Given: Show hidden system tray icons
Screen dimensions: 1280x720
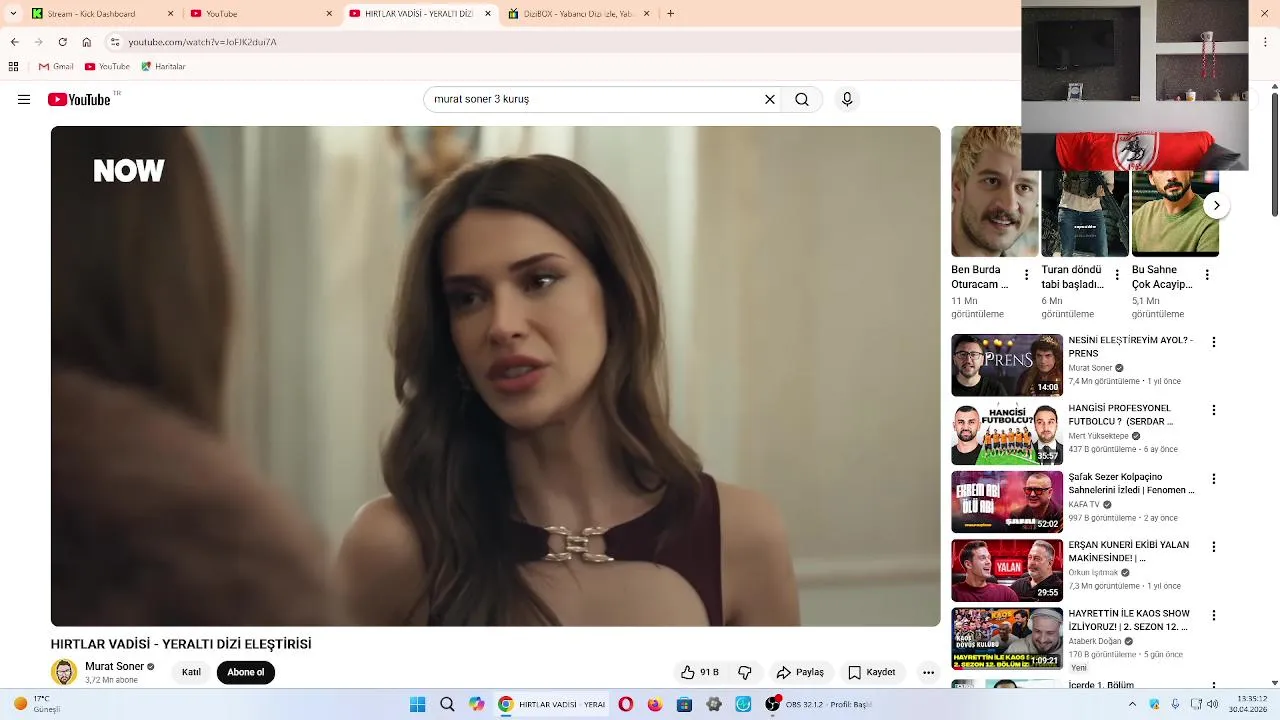Looking at the screenshot, I should [1132, 704].
